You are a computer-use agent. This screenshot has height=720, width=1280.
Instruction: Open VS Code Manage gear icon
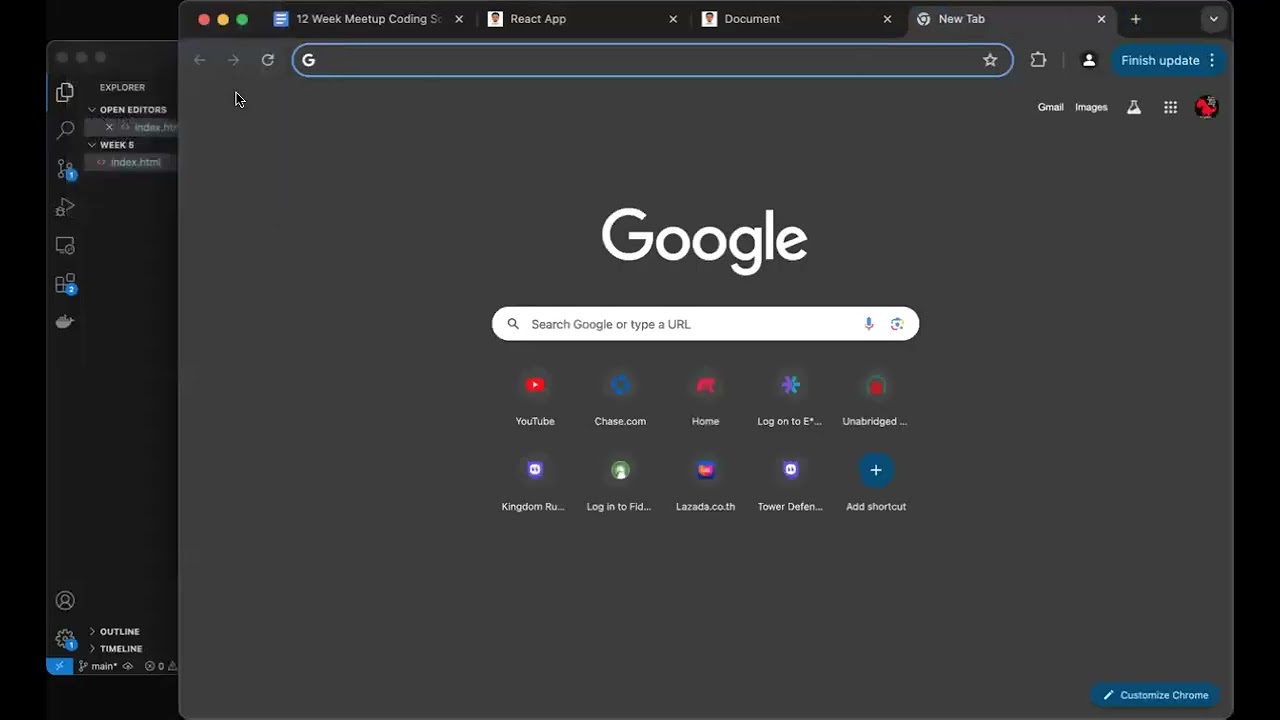(x=65, y=639)
